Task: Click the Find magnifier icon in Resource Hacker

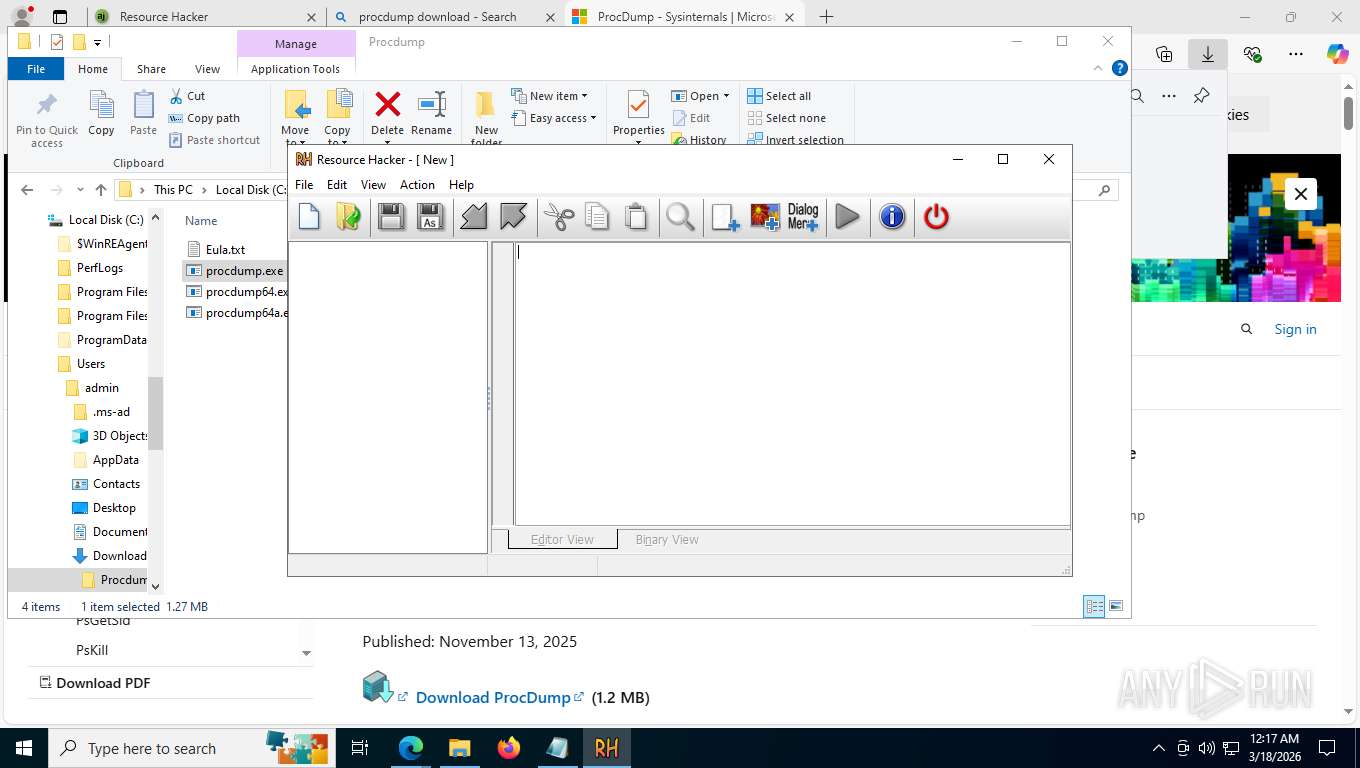Action: [x=681, y=217]
